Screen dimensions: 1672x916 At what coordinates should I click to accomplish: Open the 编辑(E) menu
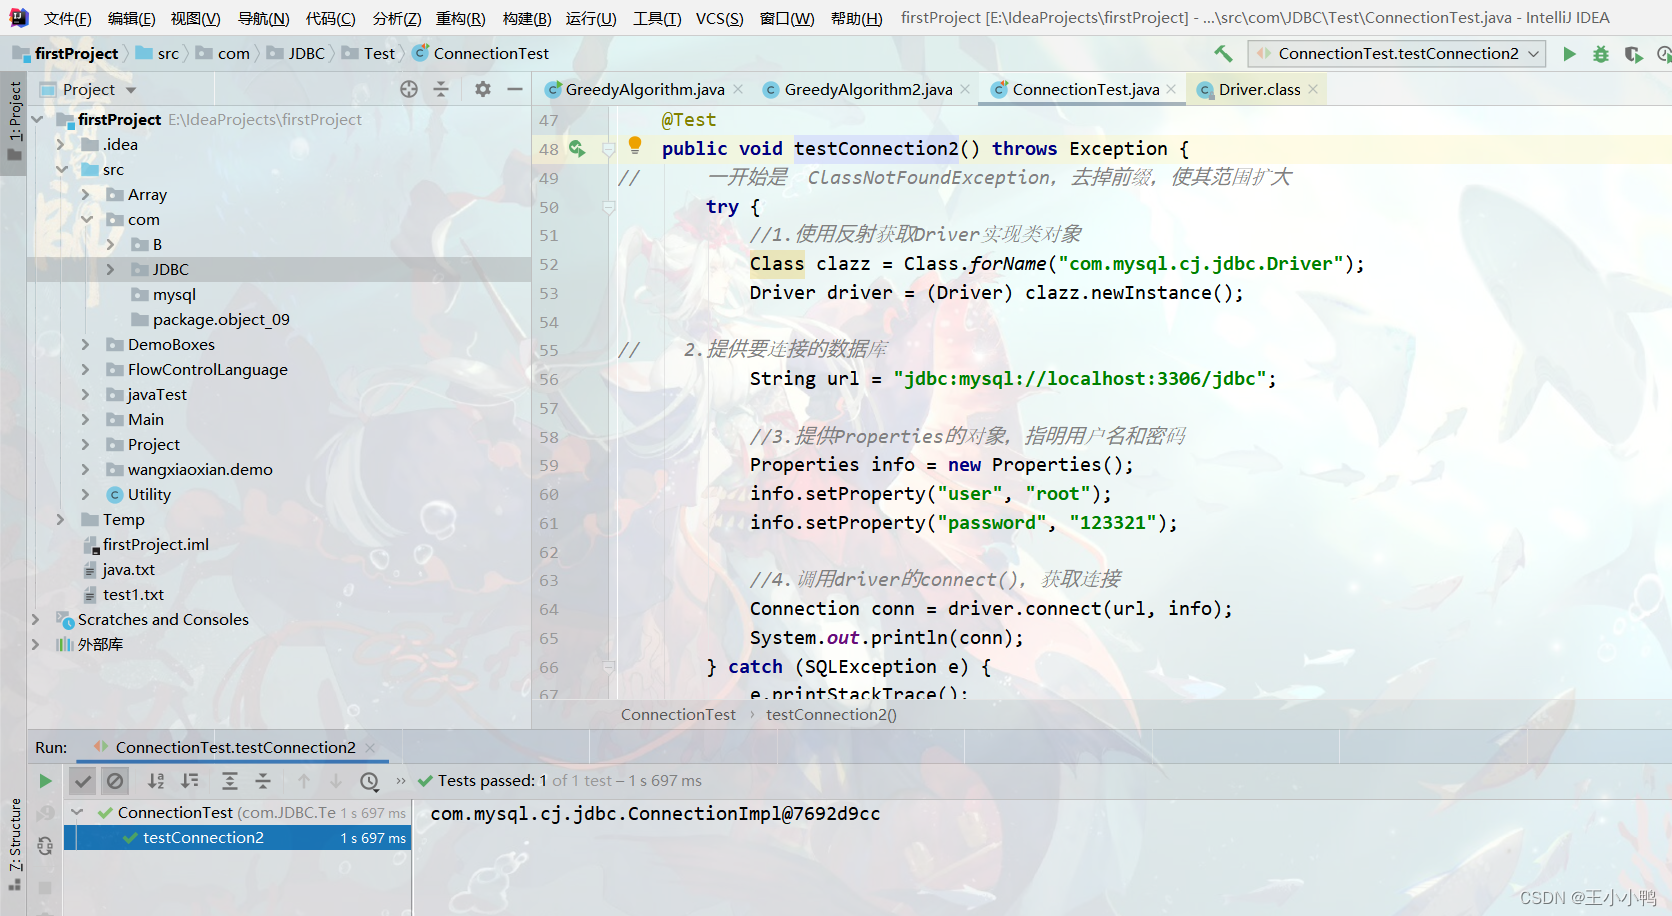[131, 18]
